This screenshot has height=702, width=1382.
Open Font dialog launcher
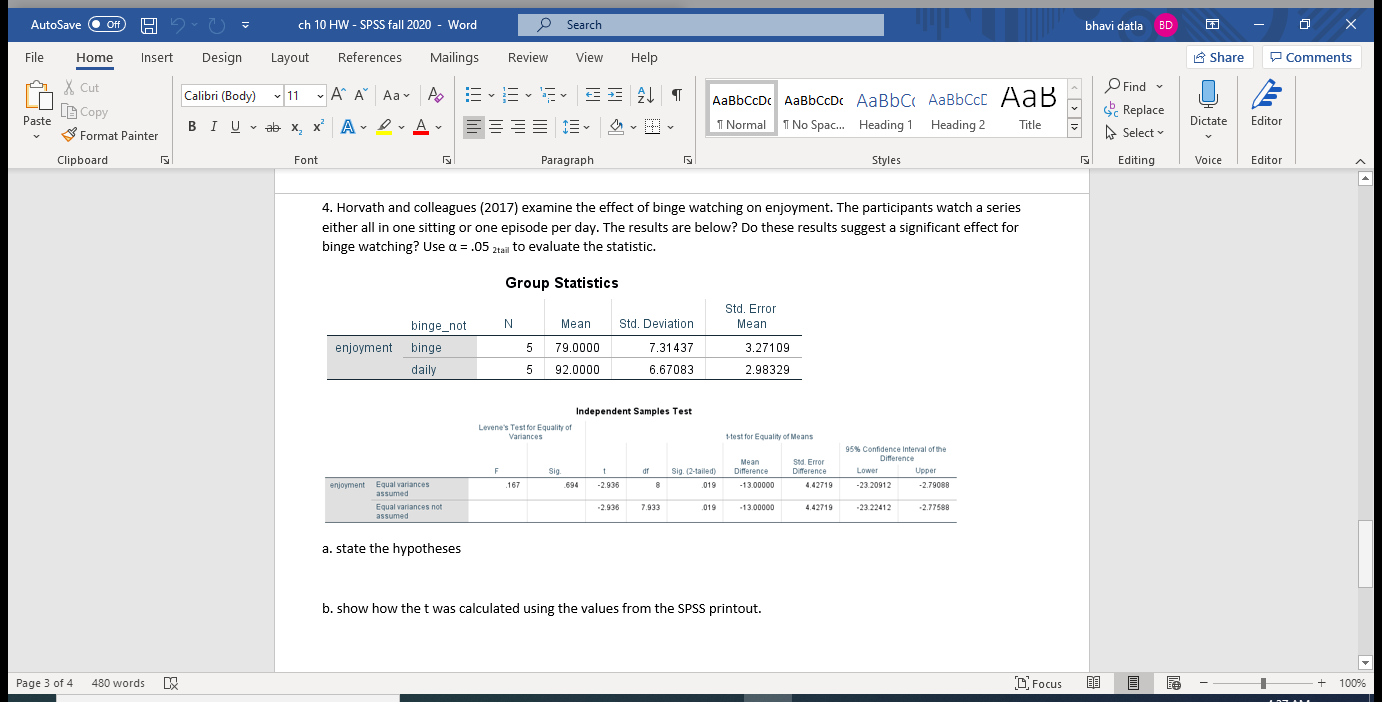[447, 160]
